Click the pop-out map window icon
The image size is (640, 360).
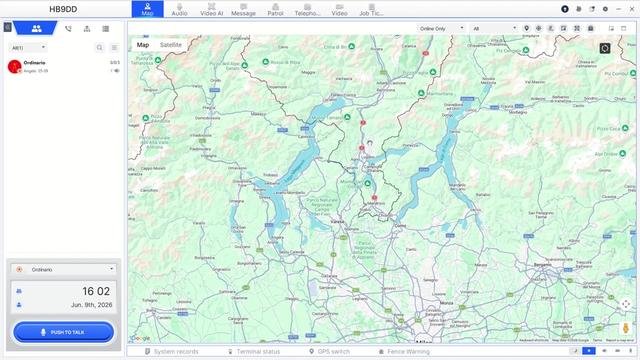611,28
